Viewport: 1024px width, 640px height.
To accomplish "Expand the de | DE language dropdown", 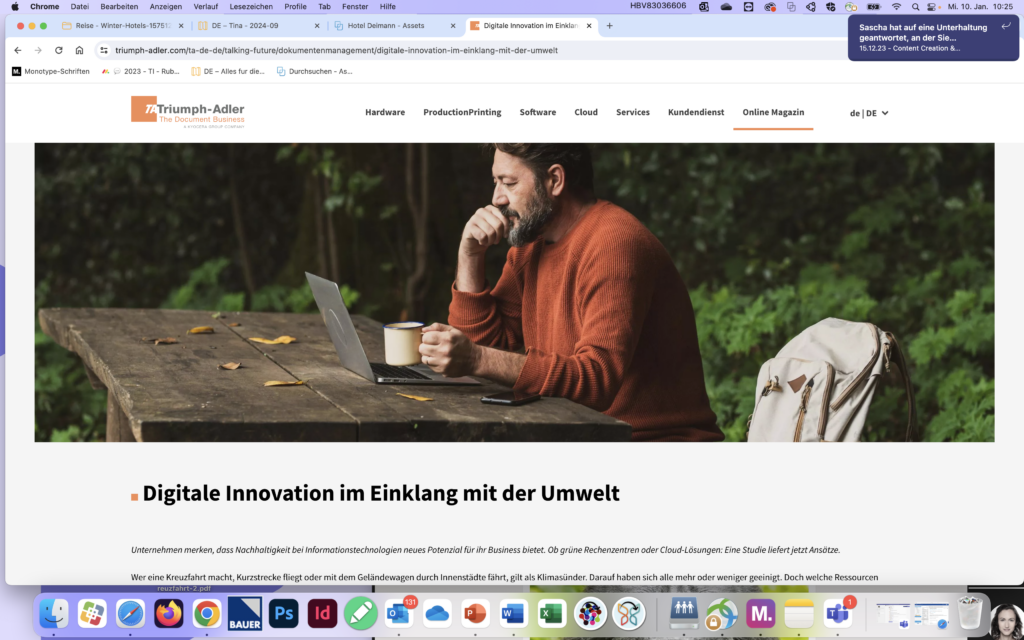I will pyautogui.click(x=869, y=113).
